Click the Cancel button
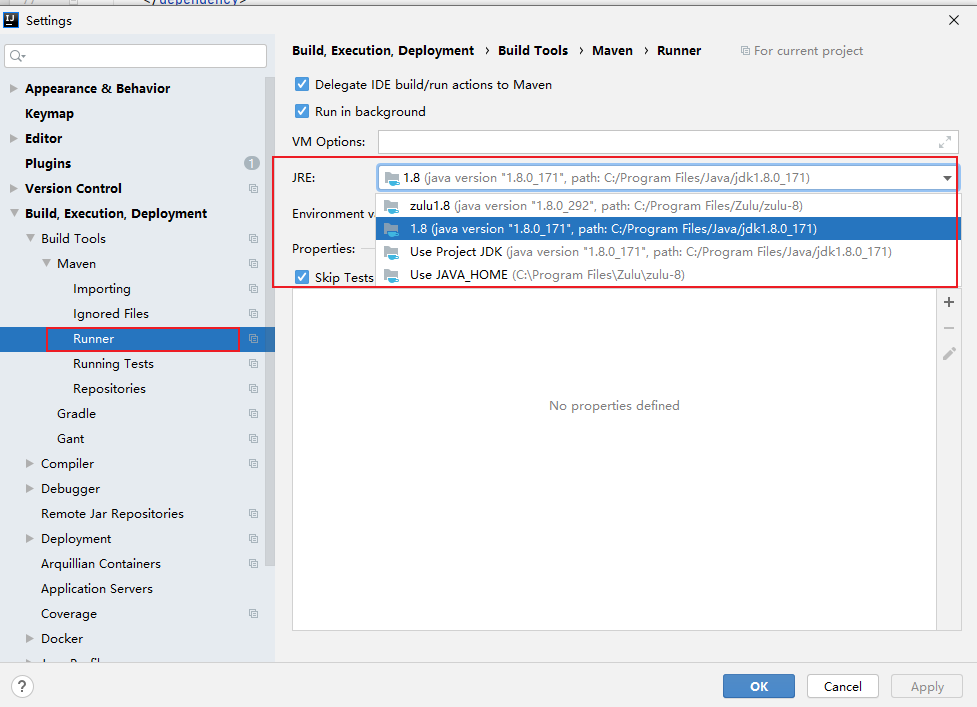 (842, 686)
